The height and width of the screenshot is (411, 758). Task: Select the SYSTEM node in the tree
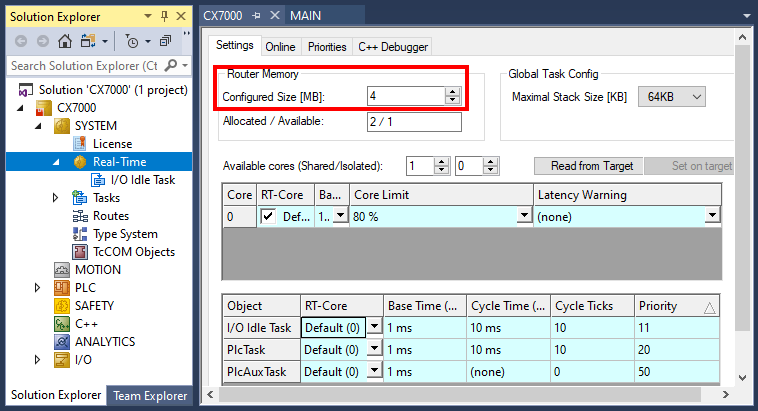[96, 126]
